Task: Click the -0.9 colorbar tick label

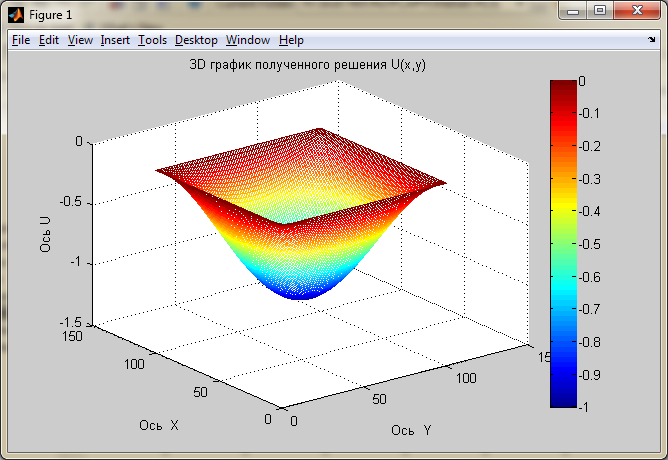Action: coord(590,375)
